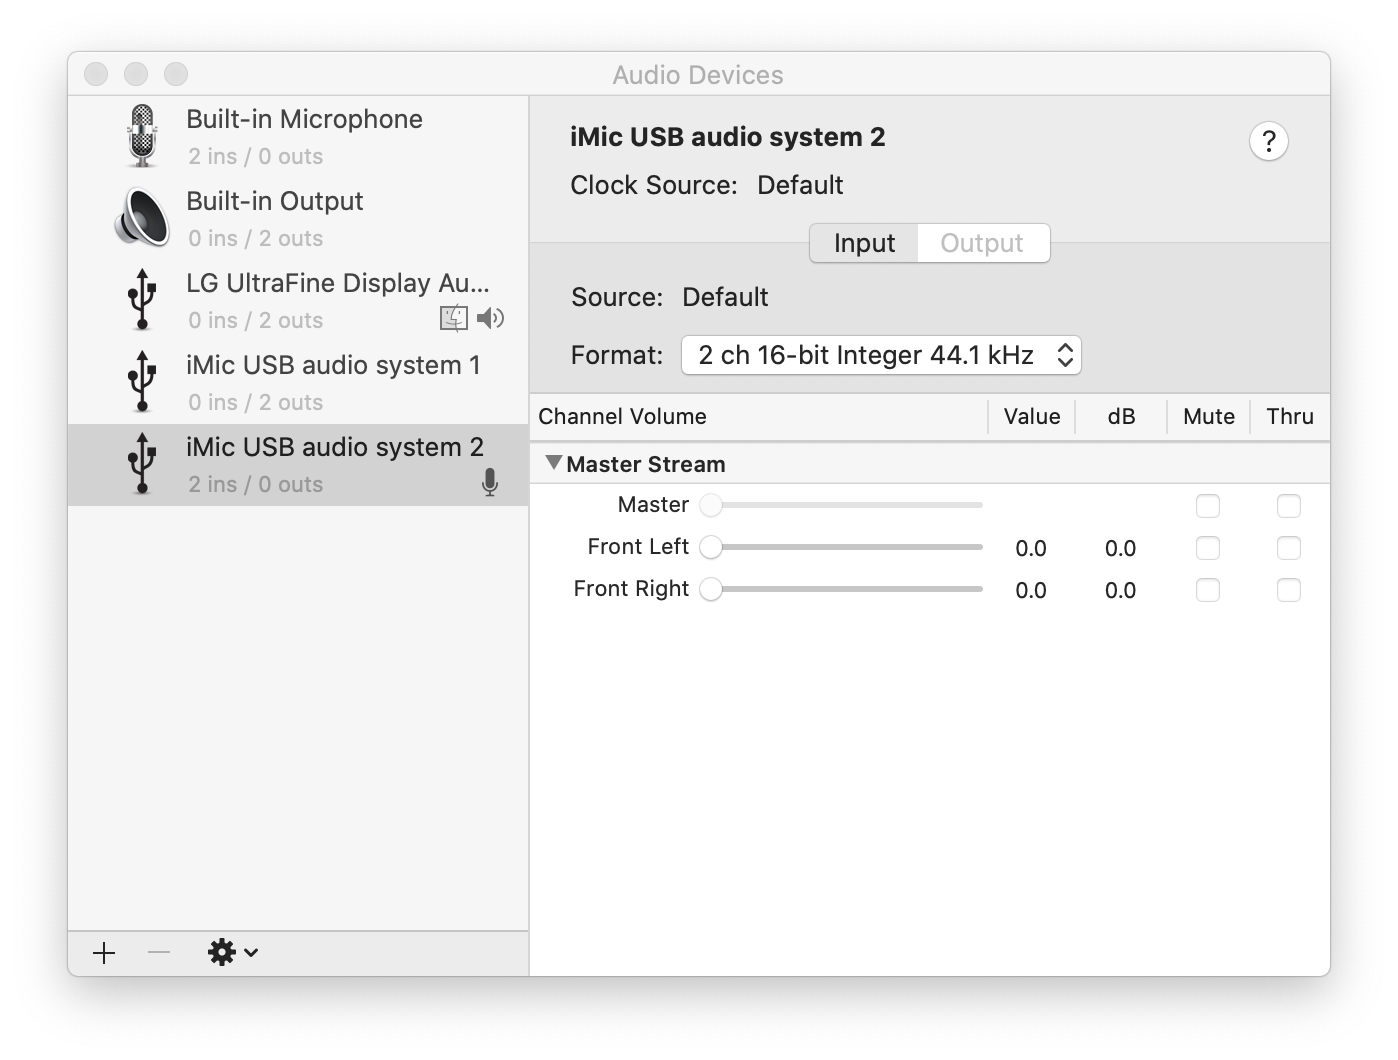1398x1060 pixels.
Task: Open the Format dropdown 2 ch 16-bit Integer
Action: [881, 355]
